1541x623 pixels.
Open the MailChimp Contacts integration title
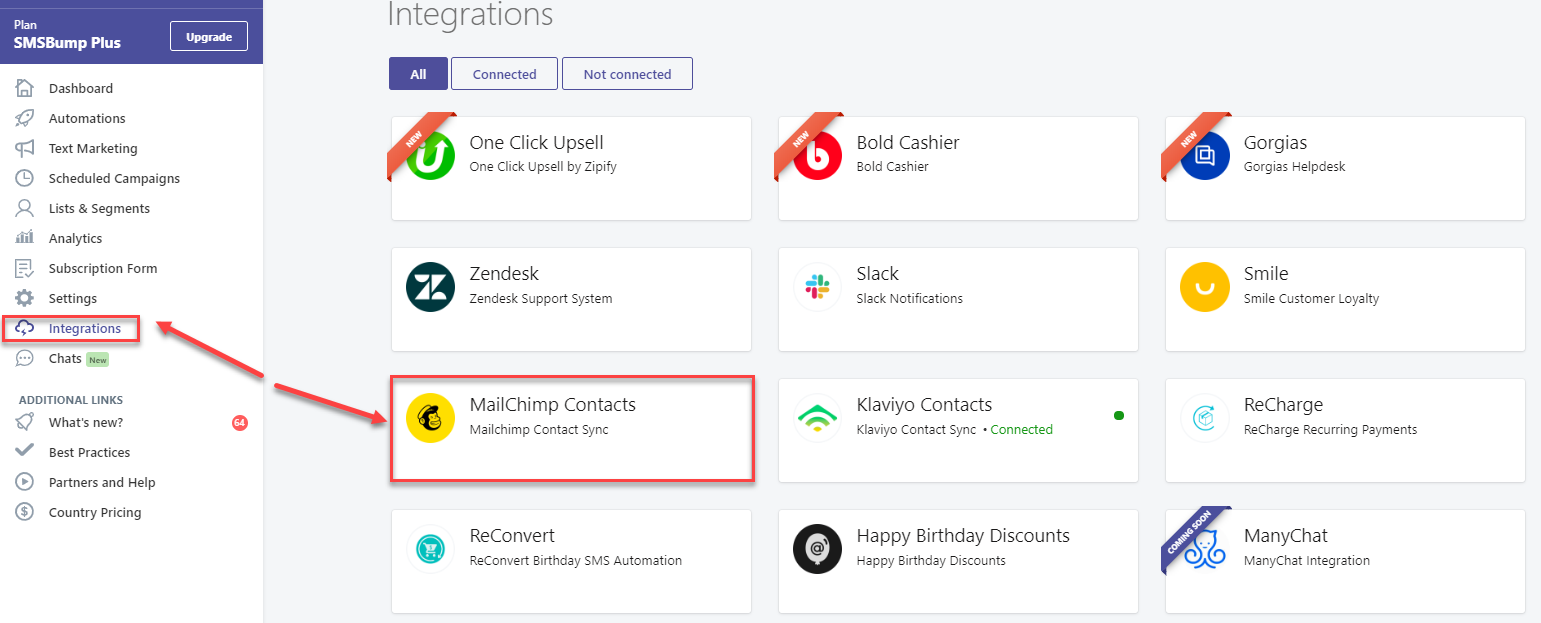[x=552, y=405]
